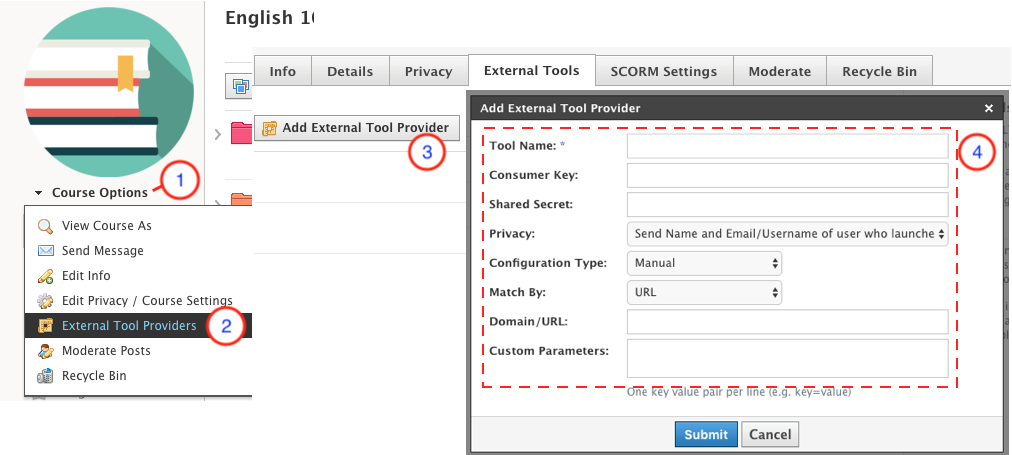Click the pink folder icon
Screen dimensions: 1012x455
click(241, 132)
